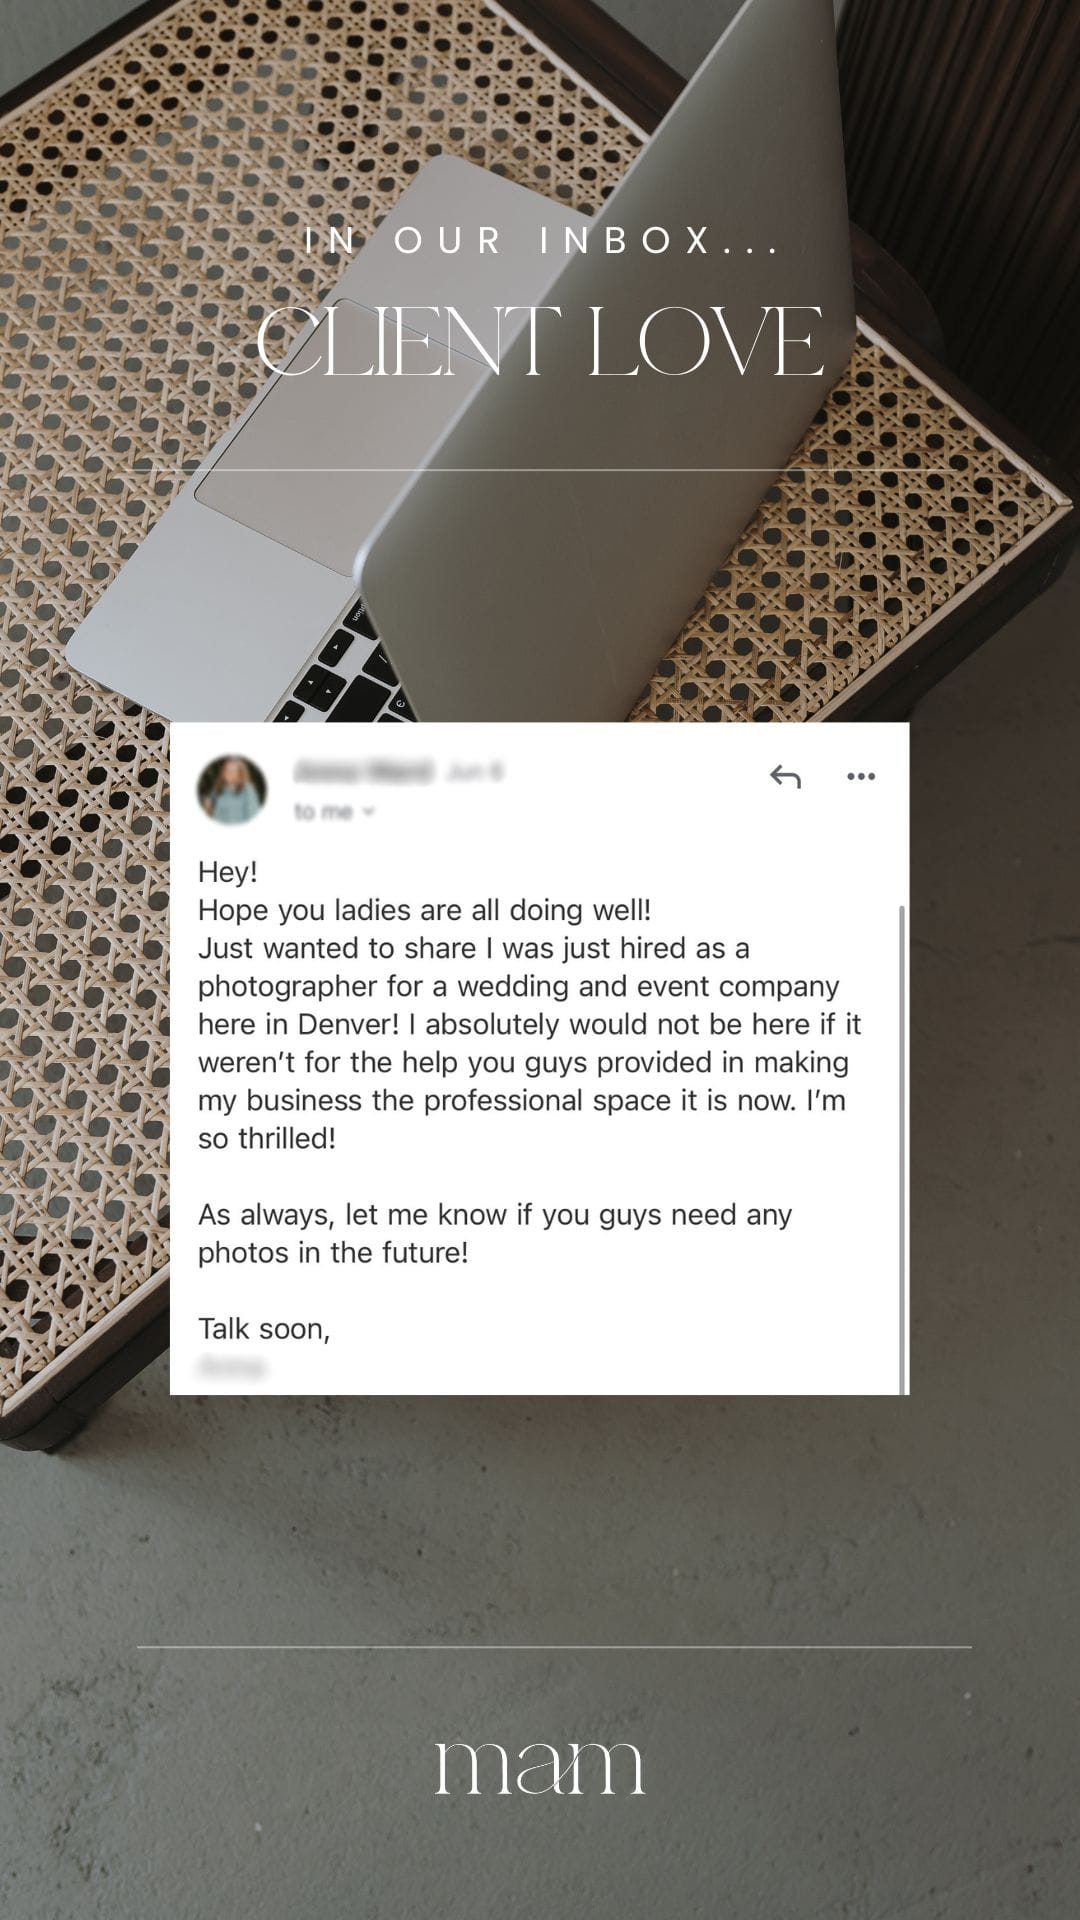The width and height of the screenshot is (1080, 1920).
Task: Click the divider line above the mam logo
Action: click(554, 1647)
